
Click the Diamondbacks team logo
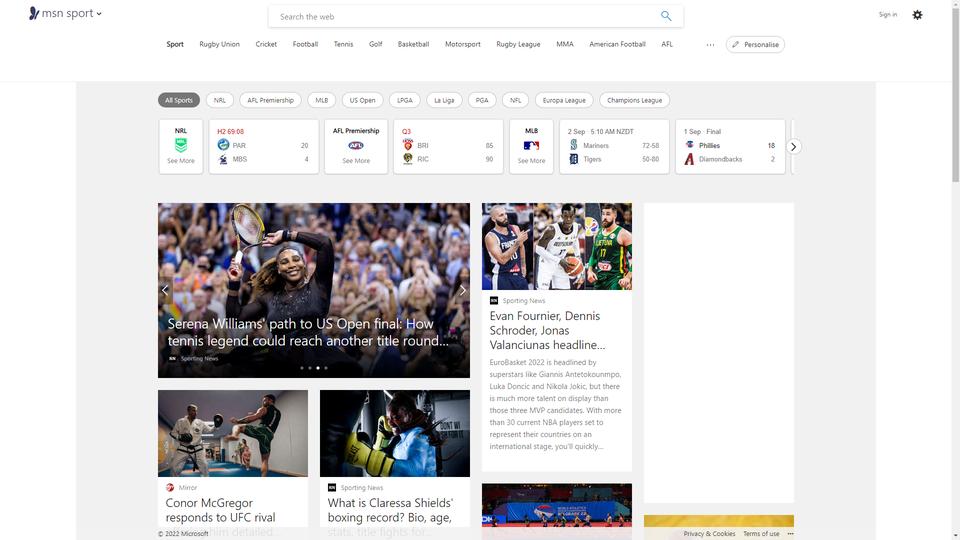click(x=689, y=159)
